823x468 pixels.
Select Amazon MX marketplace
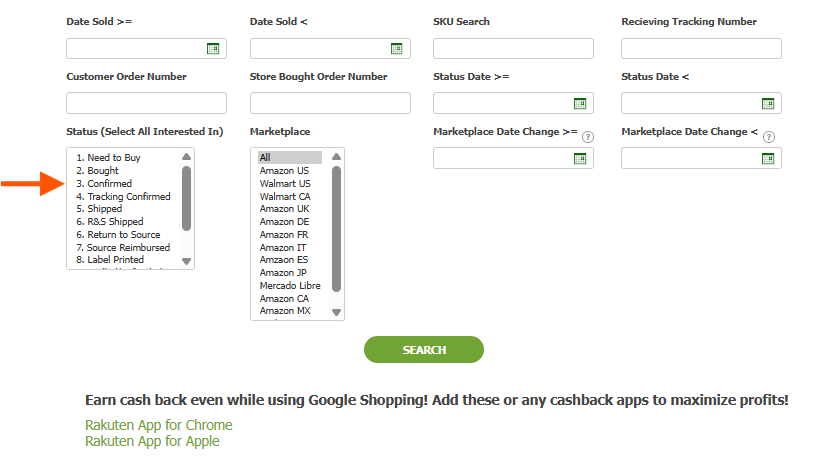[285, 311]
